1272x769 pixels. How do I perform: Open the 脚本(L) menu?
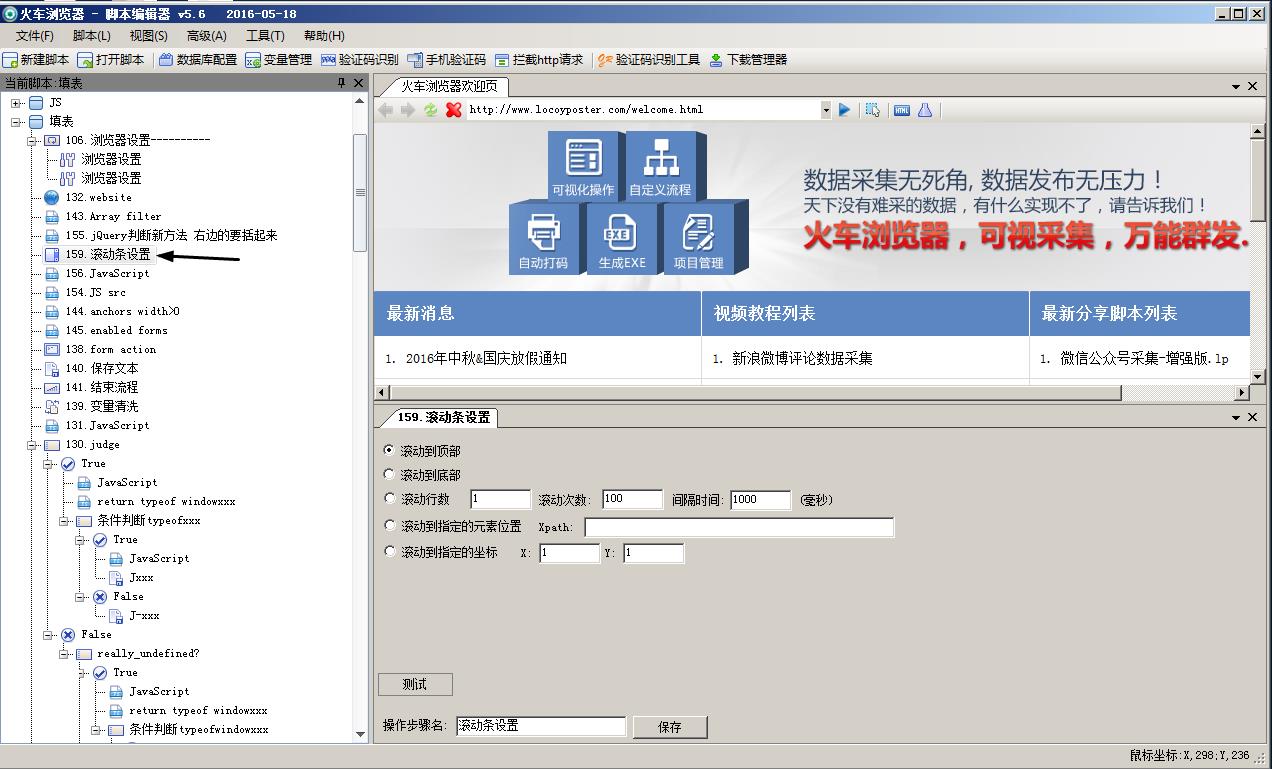pyautogui.click(x=92, y=36)
